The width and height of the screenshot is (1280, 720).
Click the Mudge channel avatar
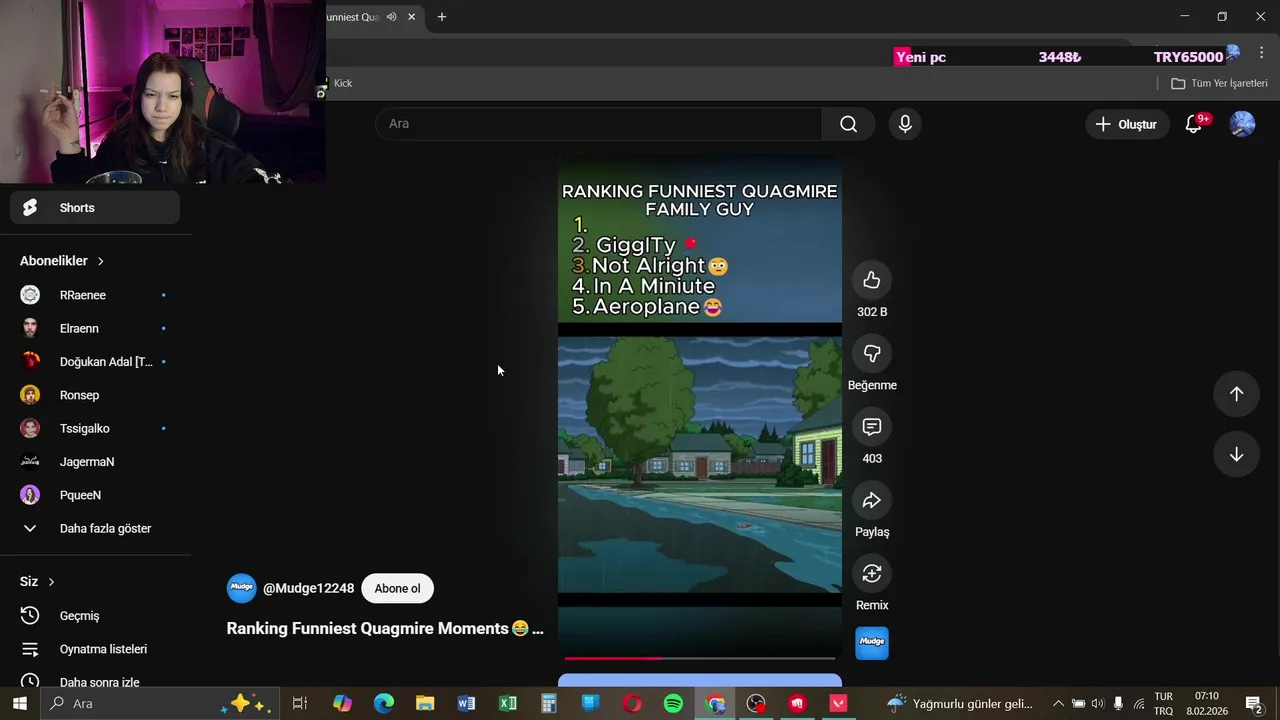pyautogui.click(x=241, y=588)
